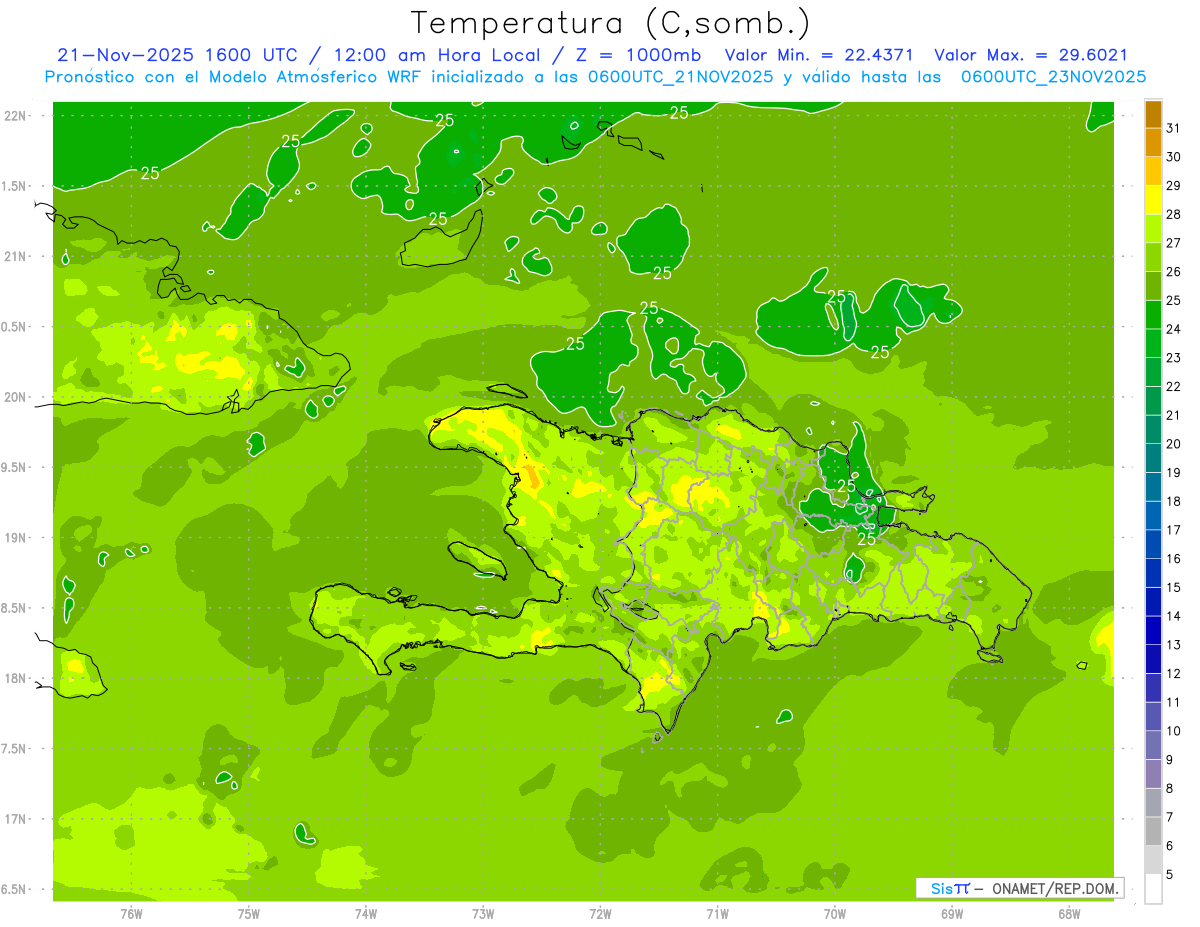Viewport: 1200px width, 927px height.
Task: Click the 18N latitude axis label
Action: [17, 678]
